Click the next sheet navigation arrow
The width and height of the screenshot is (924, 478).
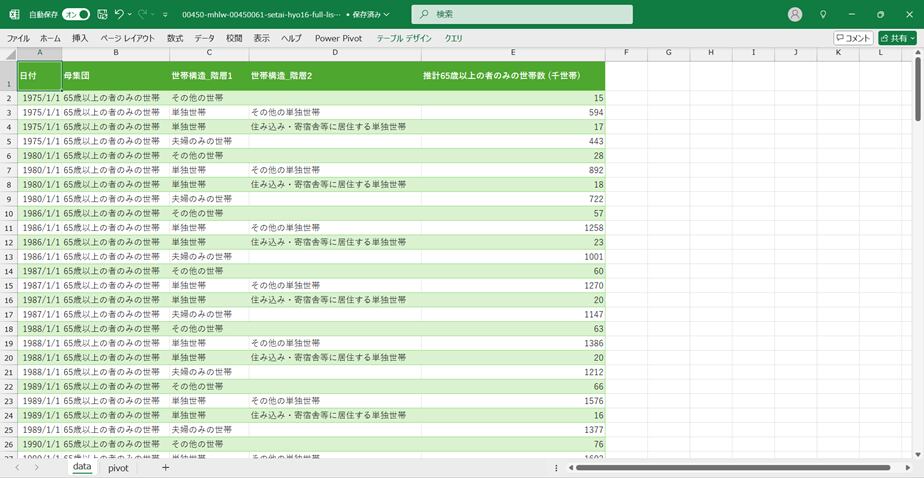point(36,468)
